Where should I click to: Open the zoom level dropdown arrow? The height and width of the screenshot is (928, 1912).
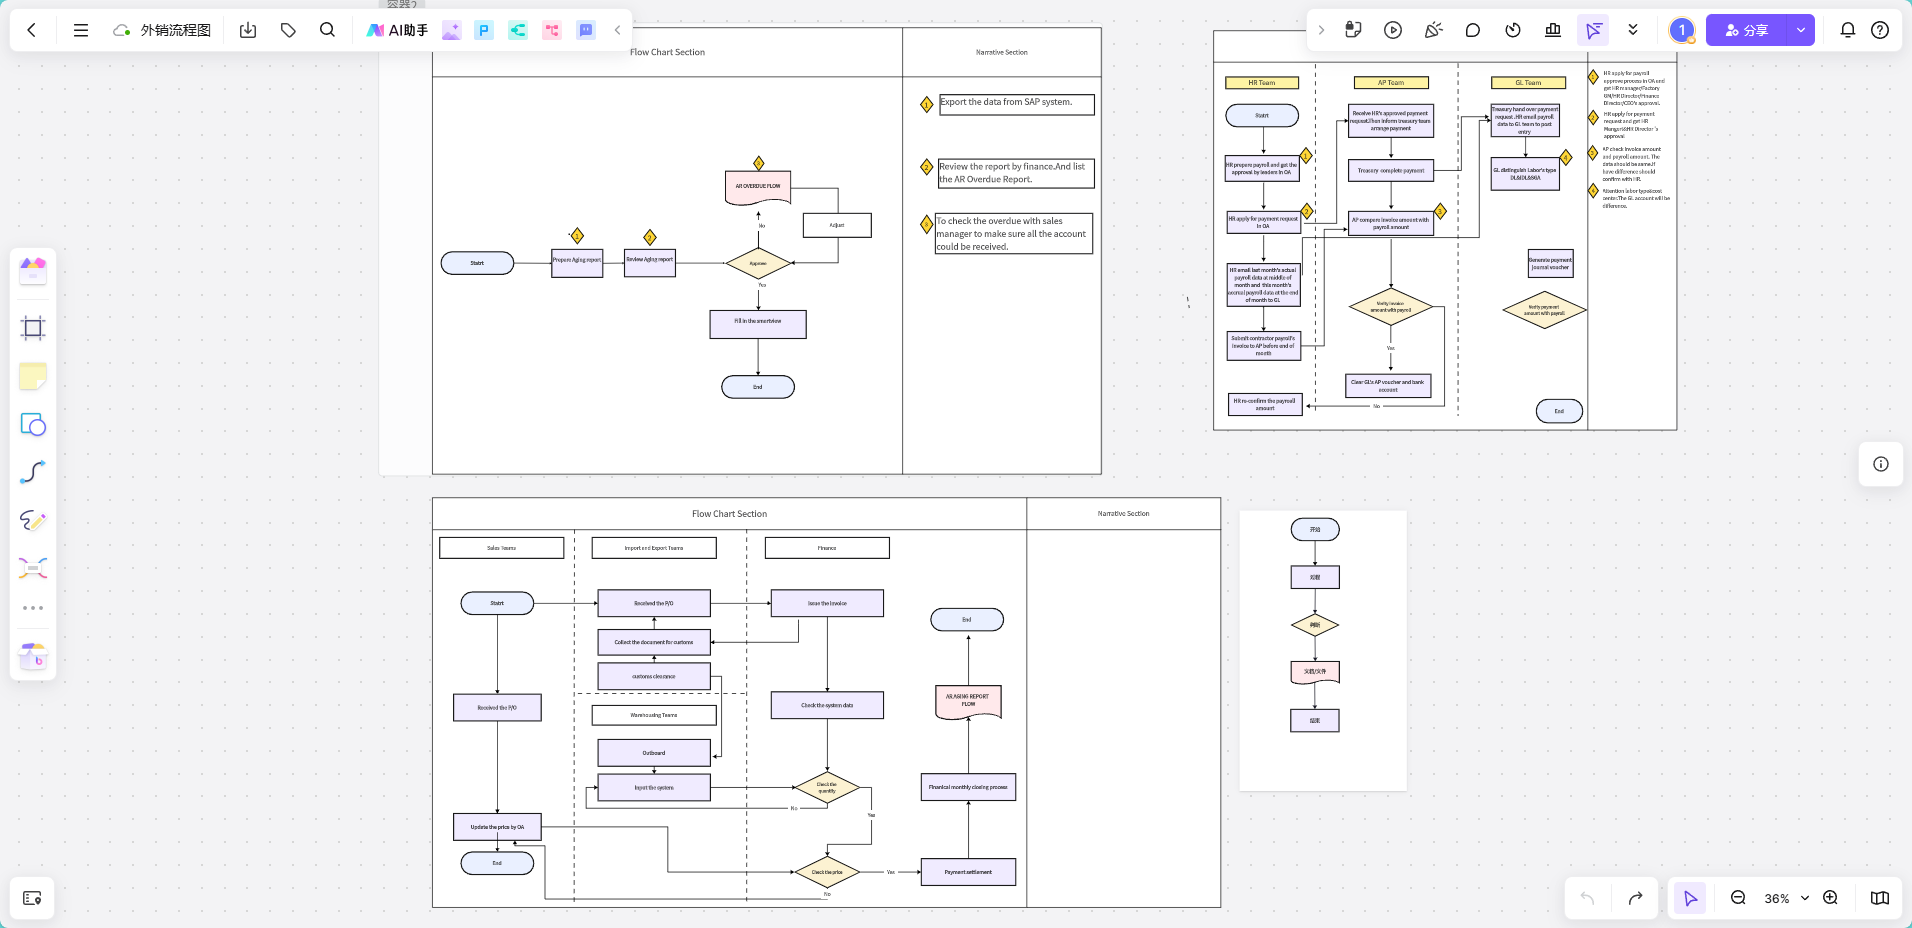pos(1805,898)
